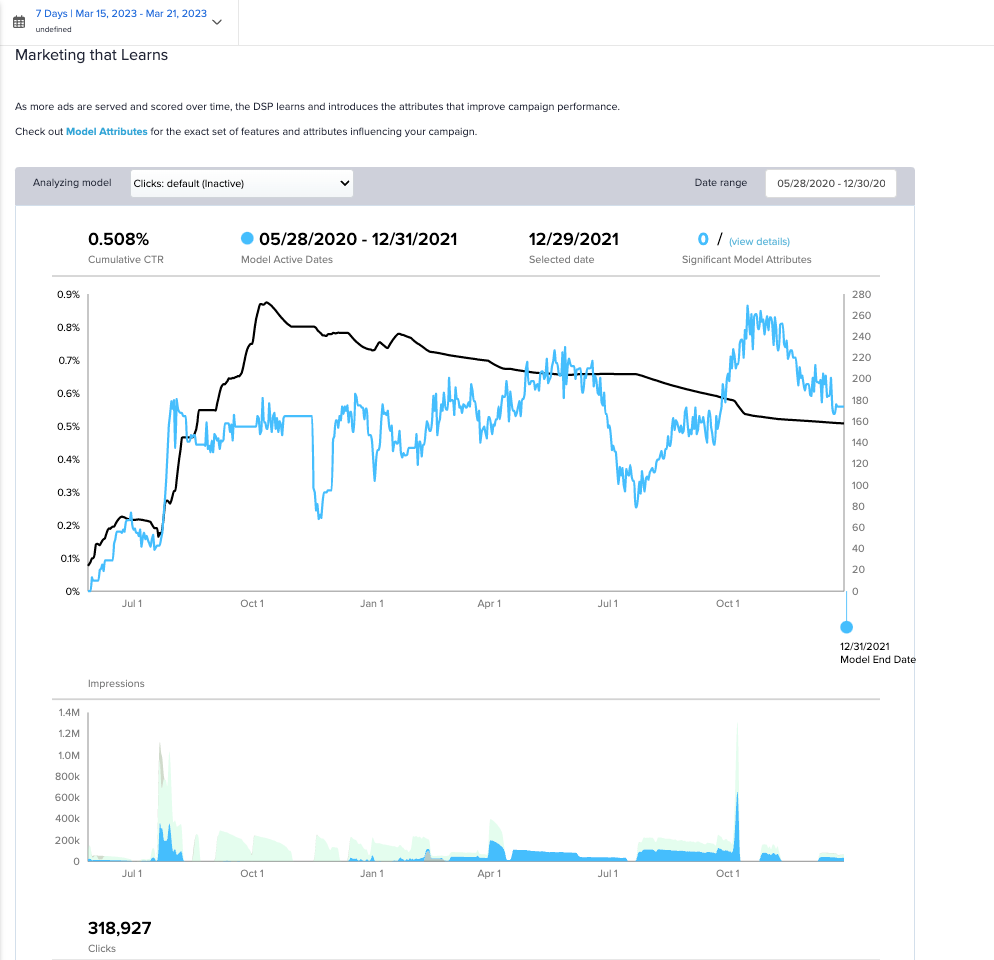Image resolution: width=994 pixels, height=960 pixels.
Task: Click the 12/29/2021 Selected date value
Action: pyautogui.click(x=573, y=239)
